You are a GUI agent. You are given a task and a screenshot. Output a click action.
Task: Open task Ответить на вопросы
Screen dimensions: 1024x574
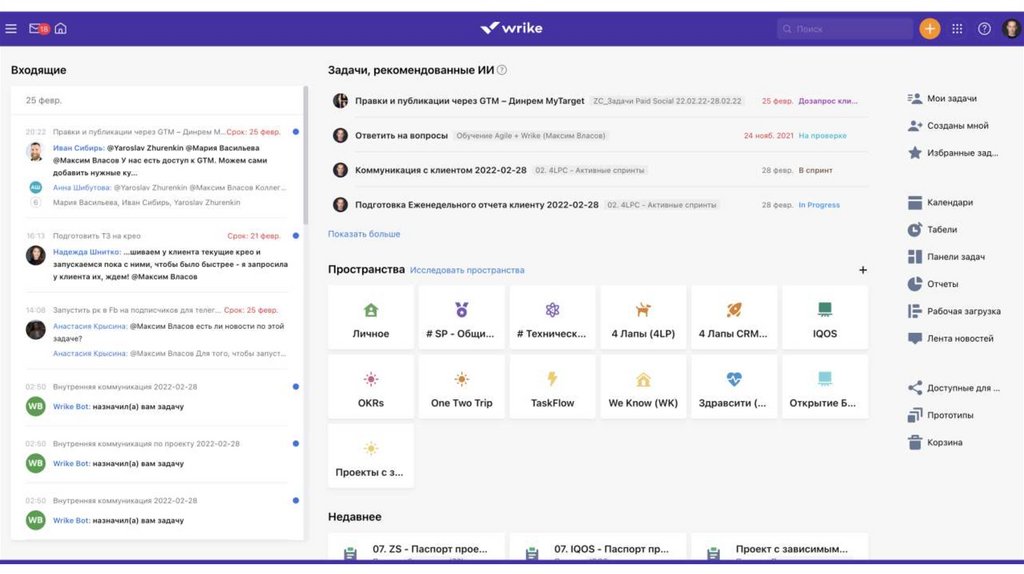[x=401, y=135]
